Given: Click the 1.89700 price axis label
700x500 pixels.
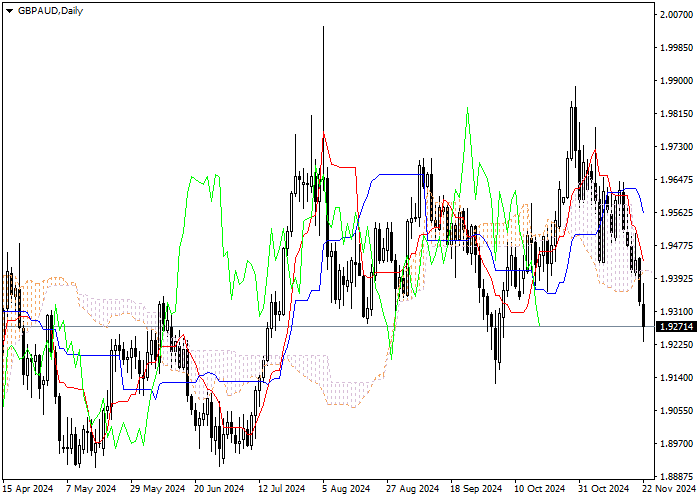Looking at the screenshot, I should 676,444.
